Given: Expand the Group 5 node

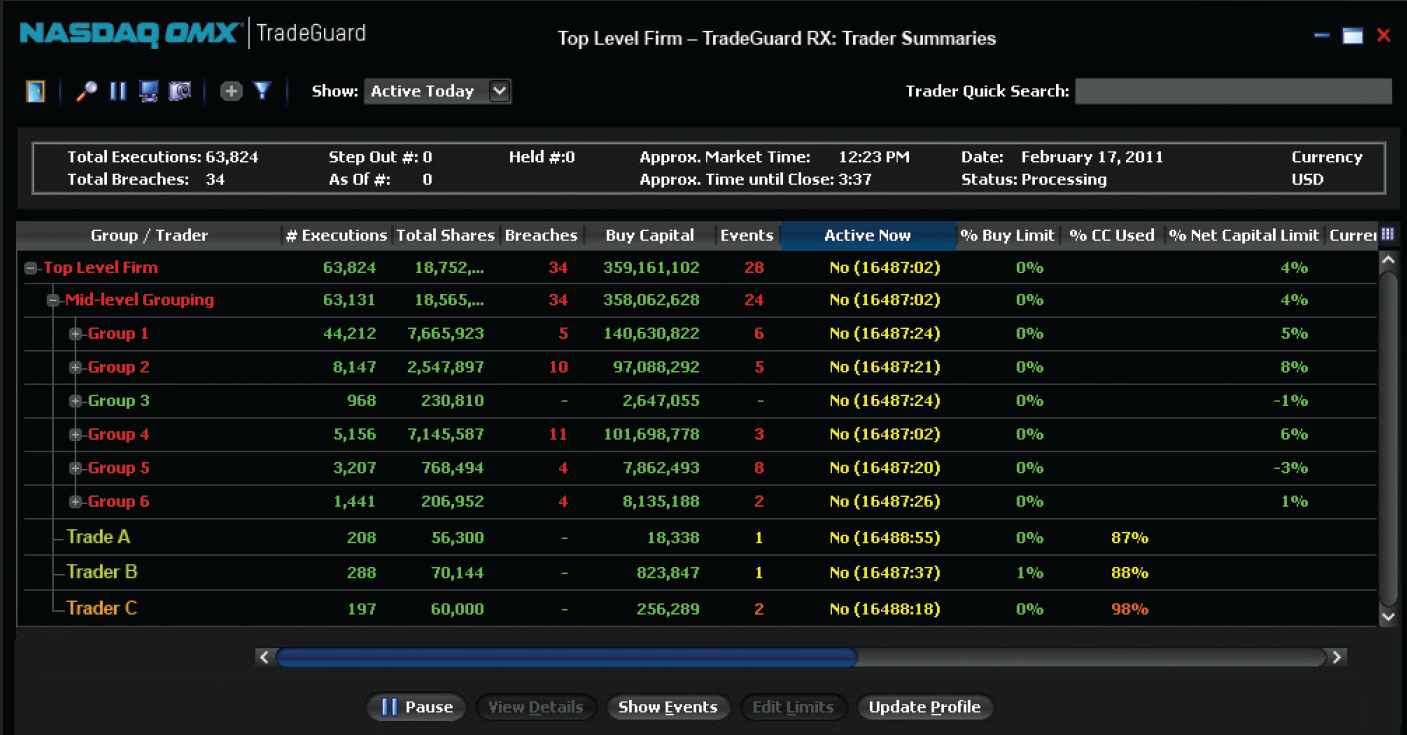Looking at the screenshot, I should pyautogui.click(x=75, y=468).
